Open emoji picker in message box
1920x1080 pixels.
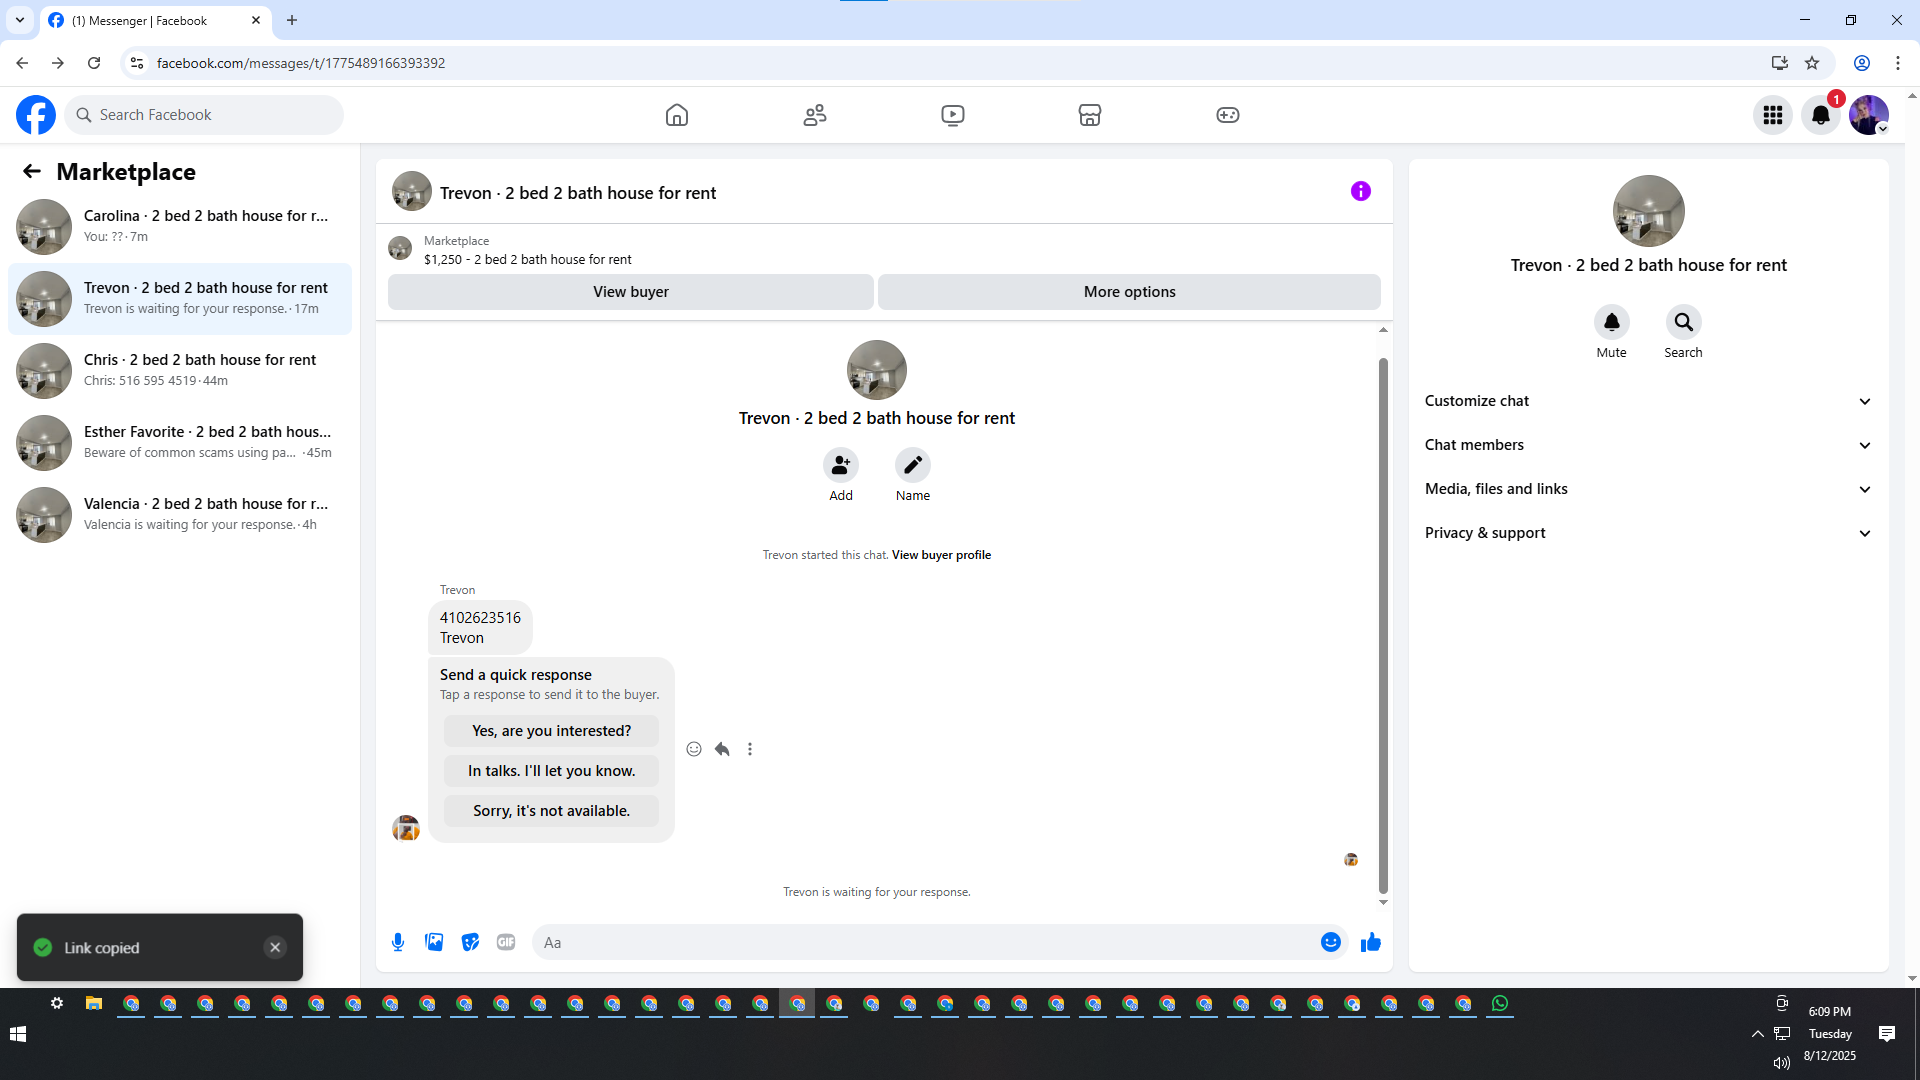[x=1330, y=942]
